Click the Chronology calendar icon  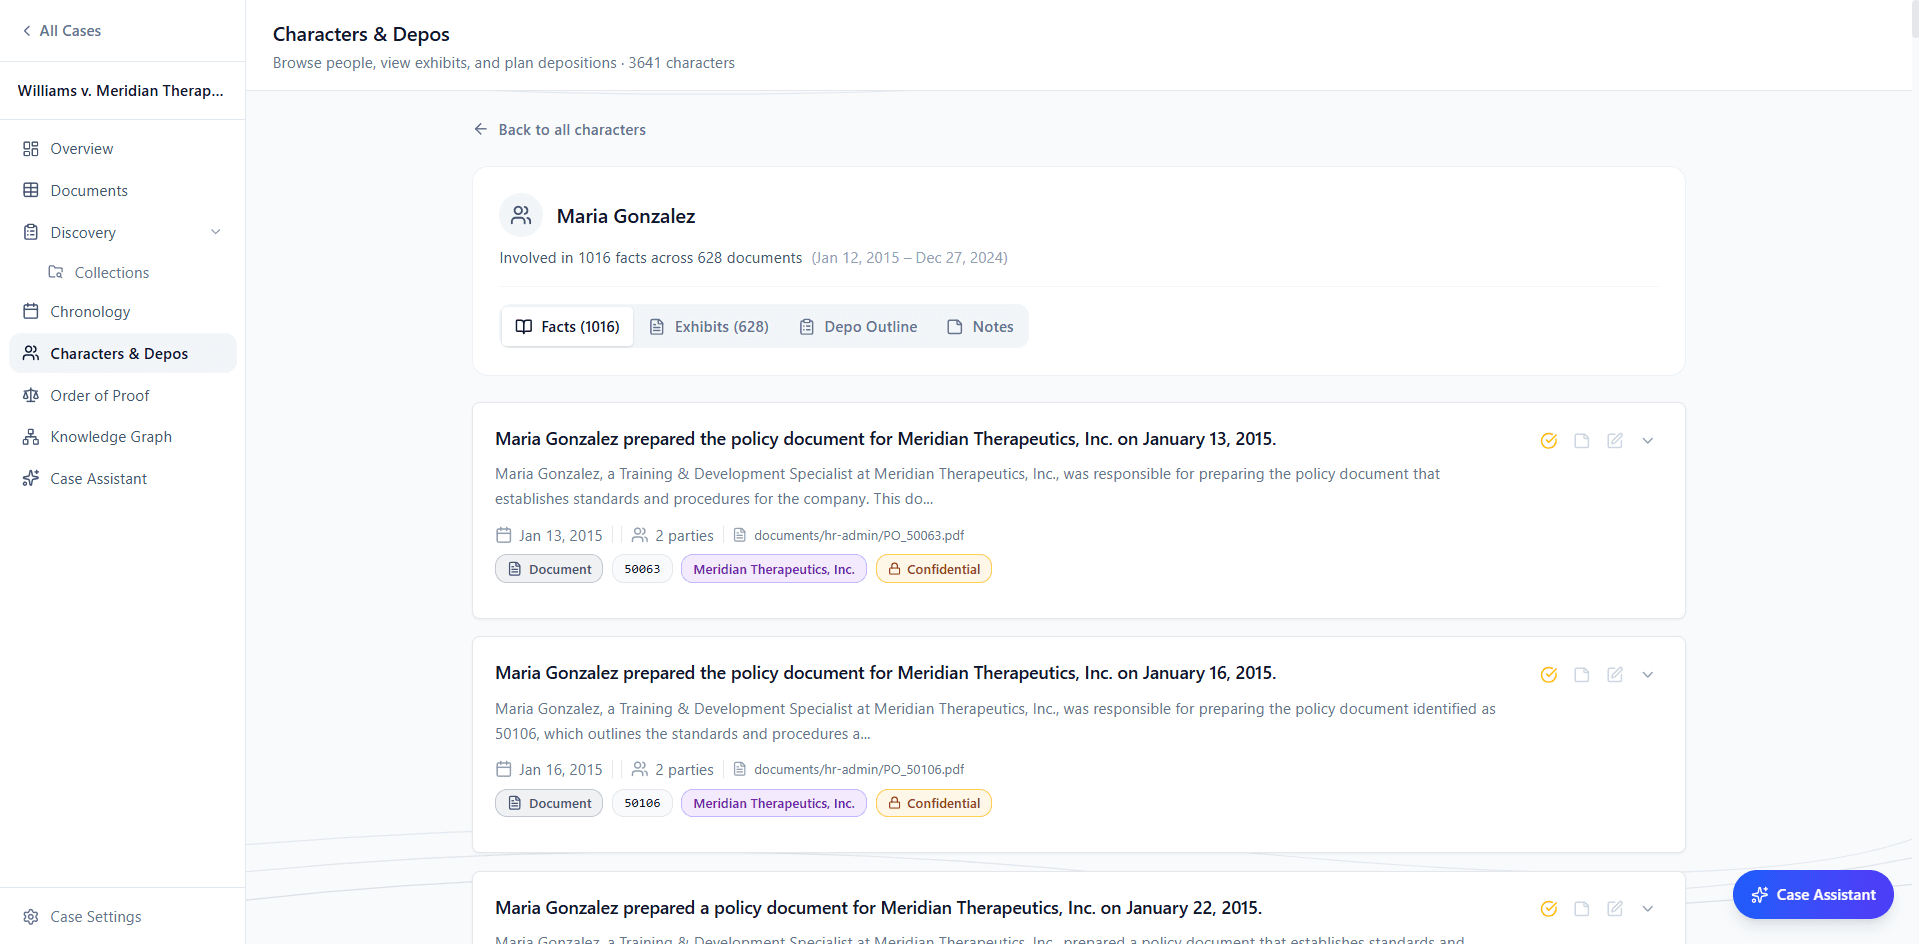pyautogui.click(x=31, y=312)
